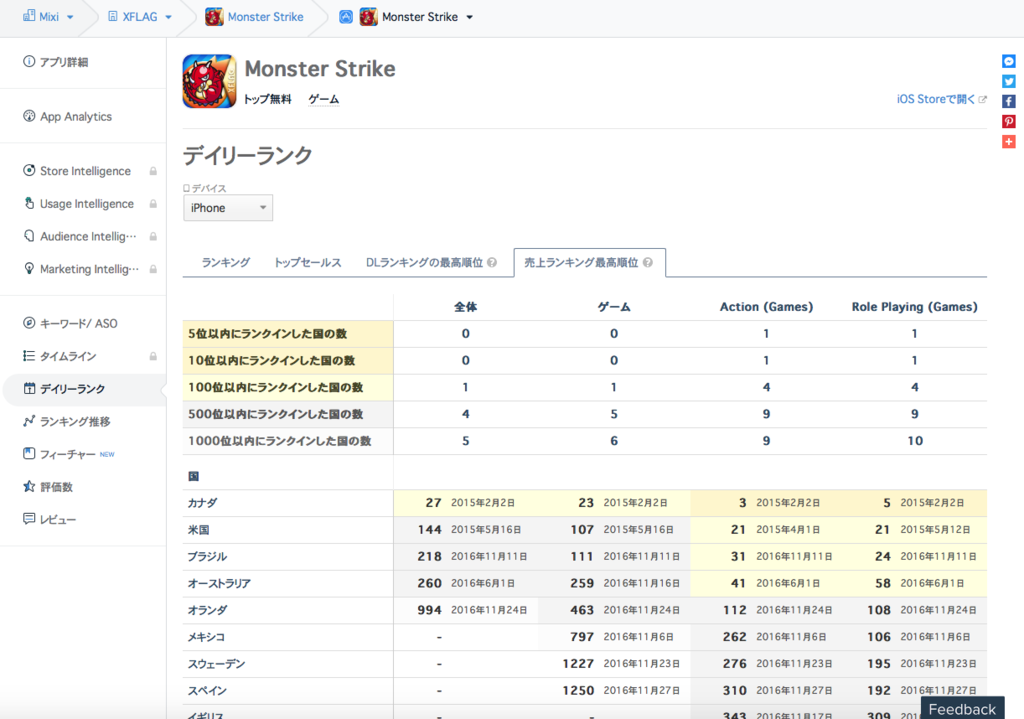Open App Analytics in the sidebar
The height and width of the screenshot is (719, 1024).
point(76,117)
